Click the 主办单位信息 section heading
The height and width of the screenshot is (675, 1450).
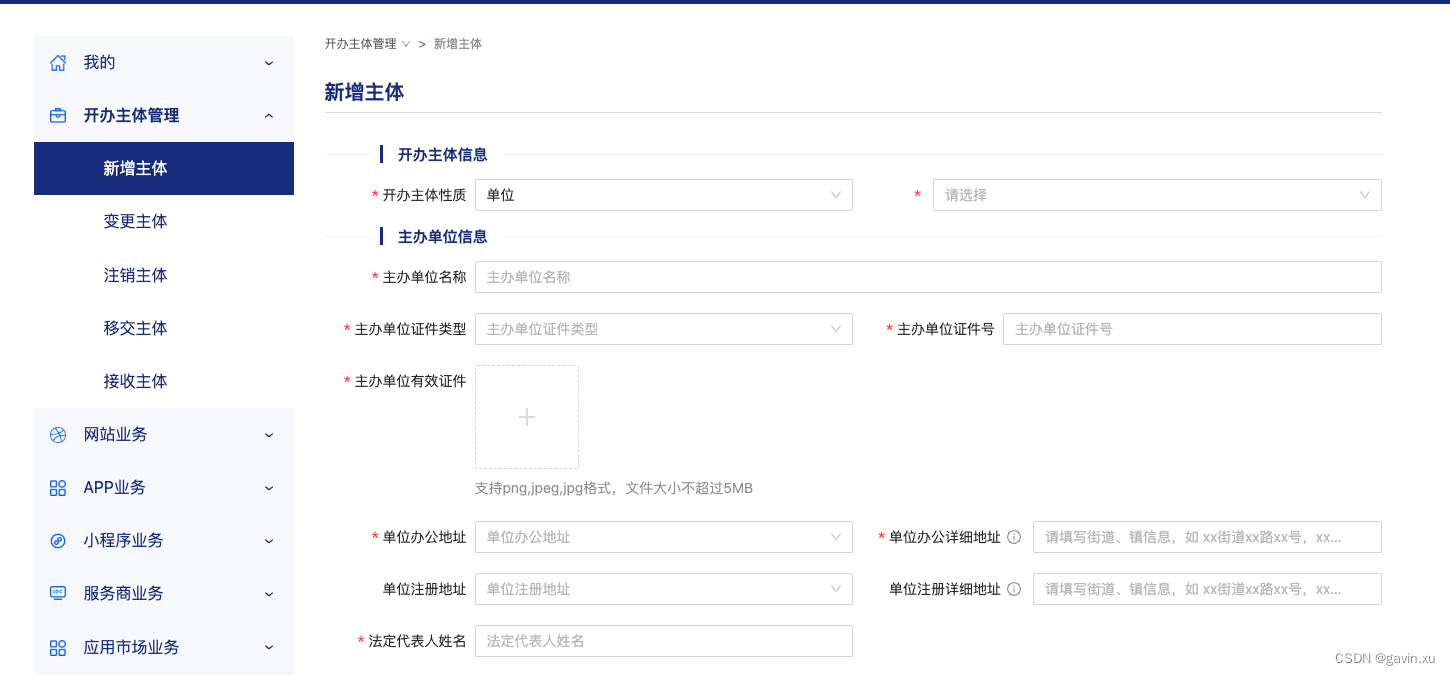pos(442,236)
